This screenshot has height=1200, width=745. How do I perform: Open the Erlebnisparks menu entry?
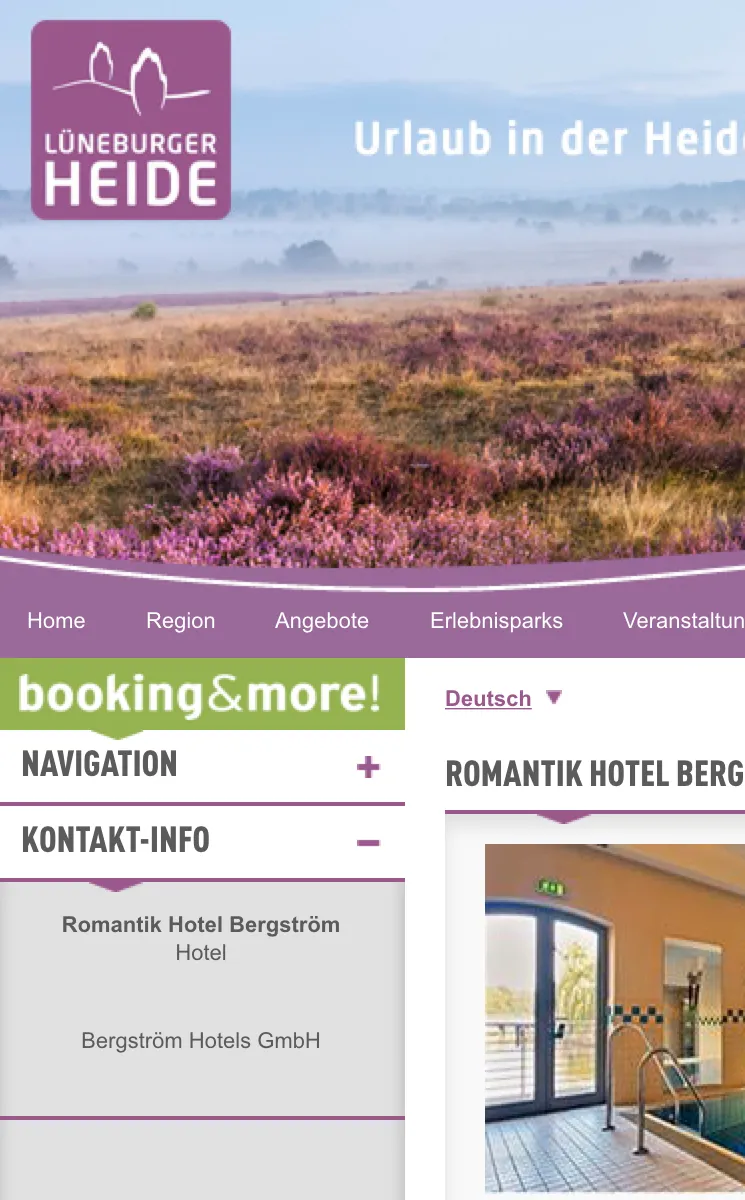[497, 621]
